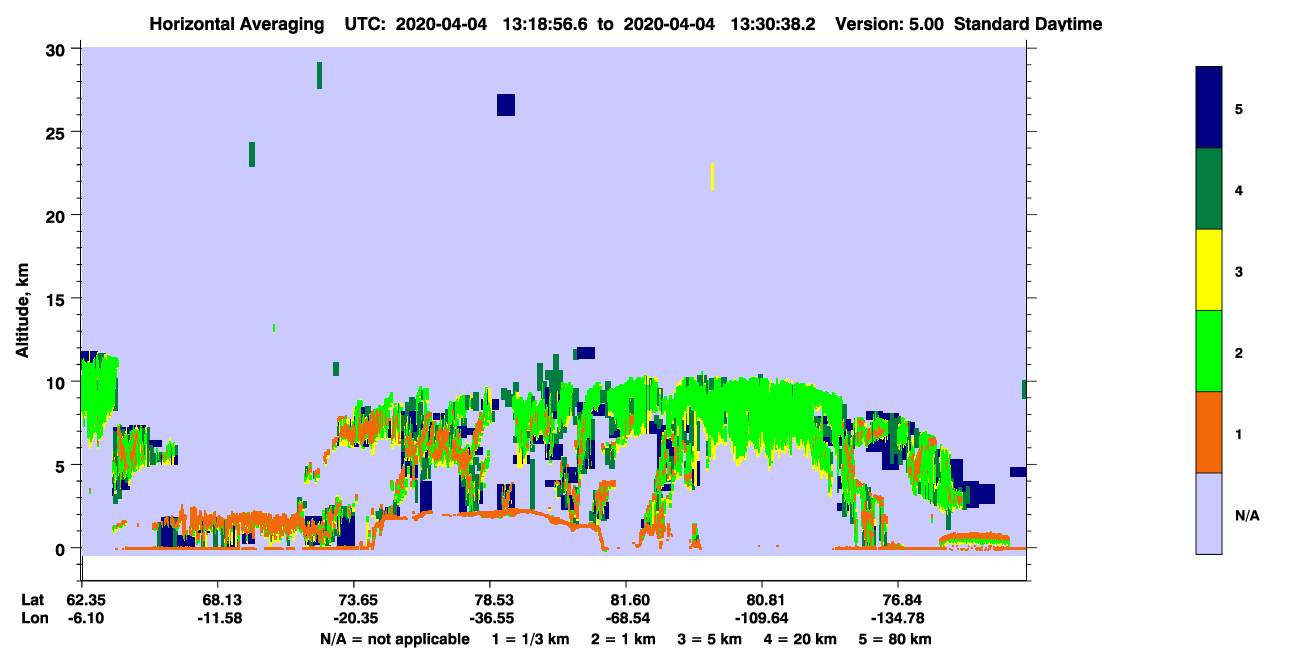The height and width of the screenshot is (667, 1300).
Task: Click the end time '13:30:38.2' in title
Action: 775,24
